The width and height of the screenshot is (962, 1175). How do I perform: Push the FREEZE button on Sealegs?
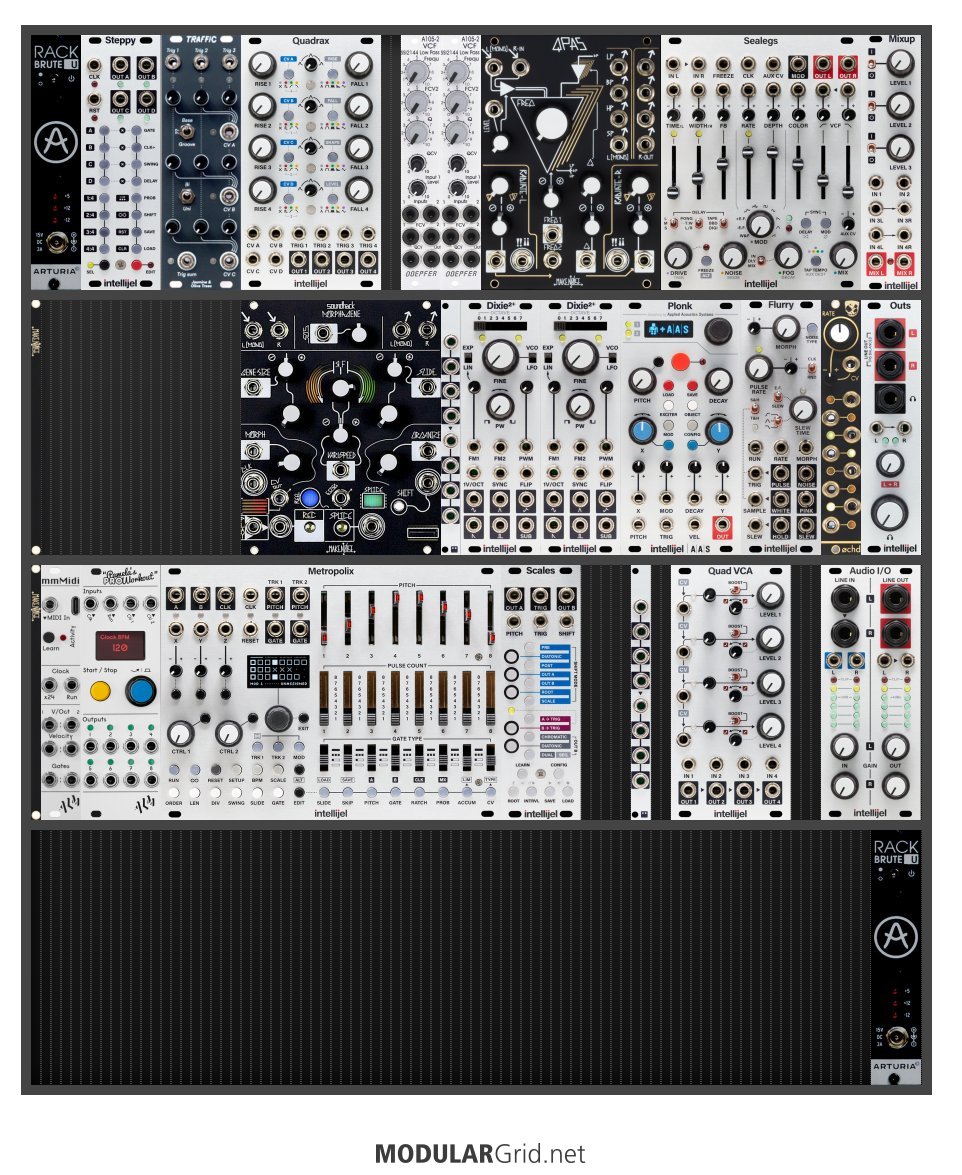coord(706,260)
